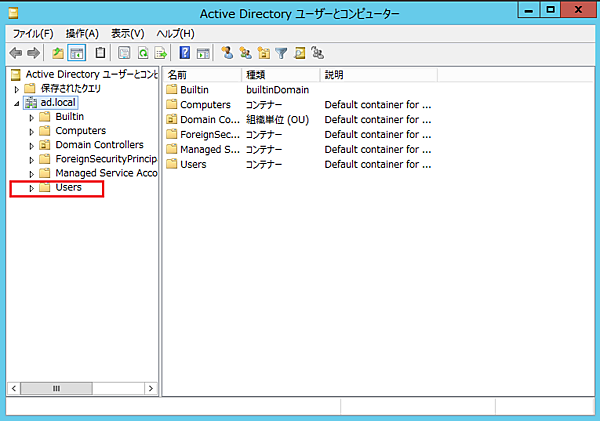Maximize the Active Directory window
The height and width of the screenshot is (421, 600).
click(x=551, y=10)
